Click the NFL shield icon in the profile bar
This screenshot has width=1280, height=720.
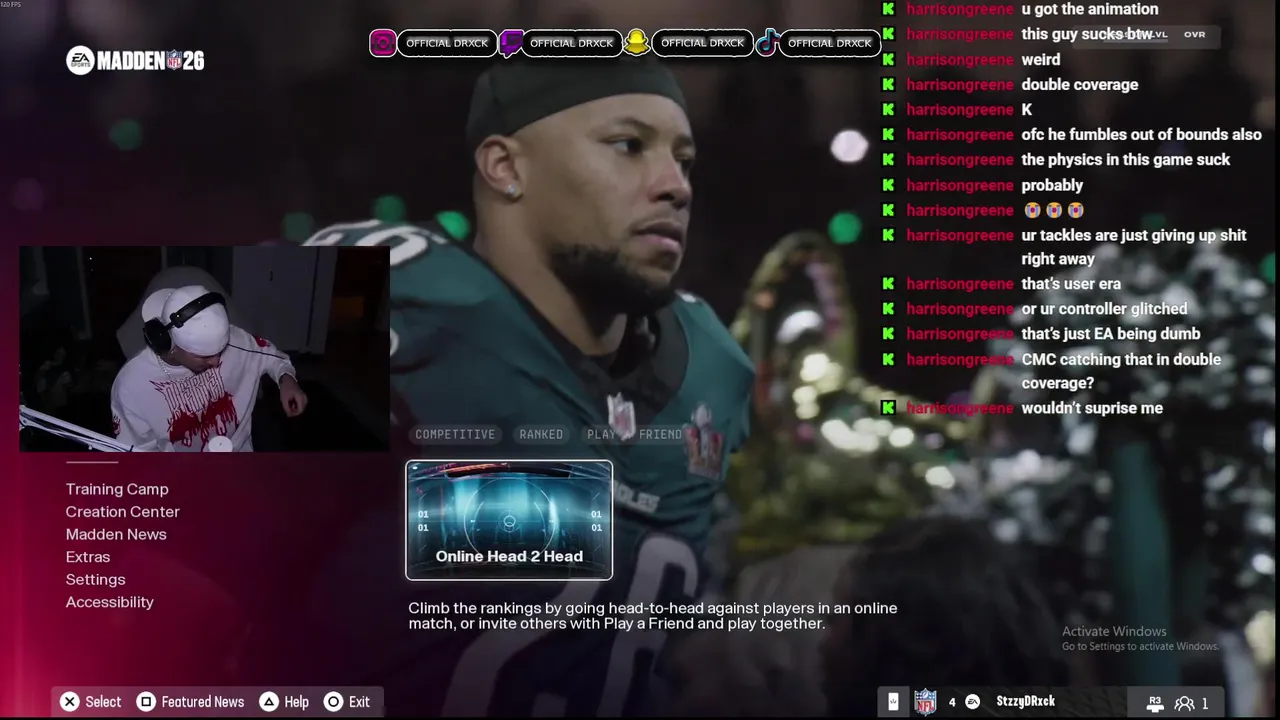[925, 702]
